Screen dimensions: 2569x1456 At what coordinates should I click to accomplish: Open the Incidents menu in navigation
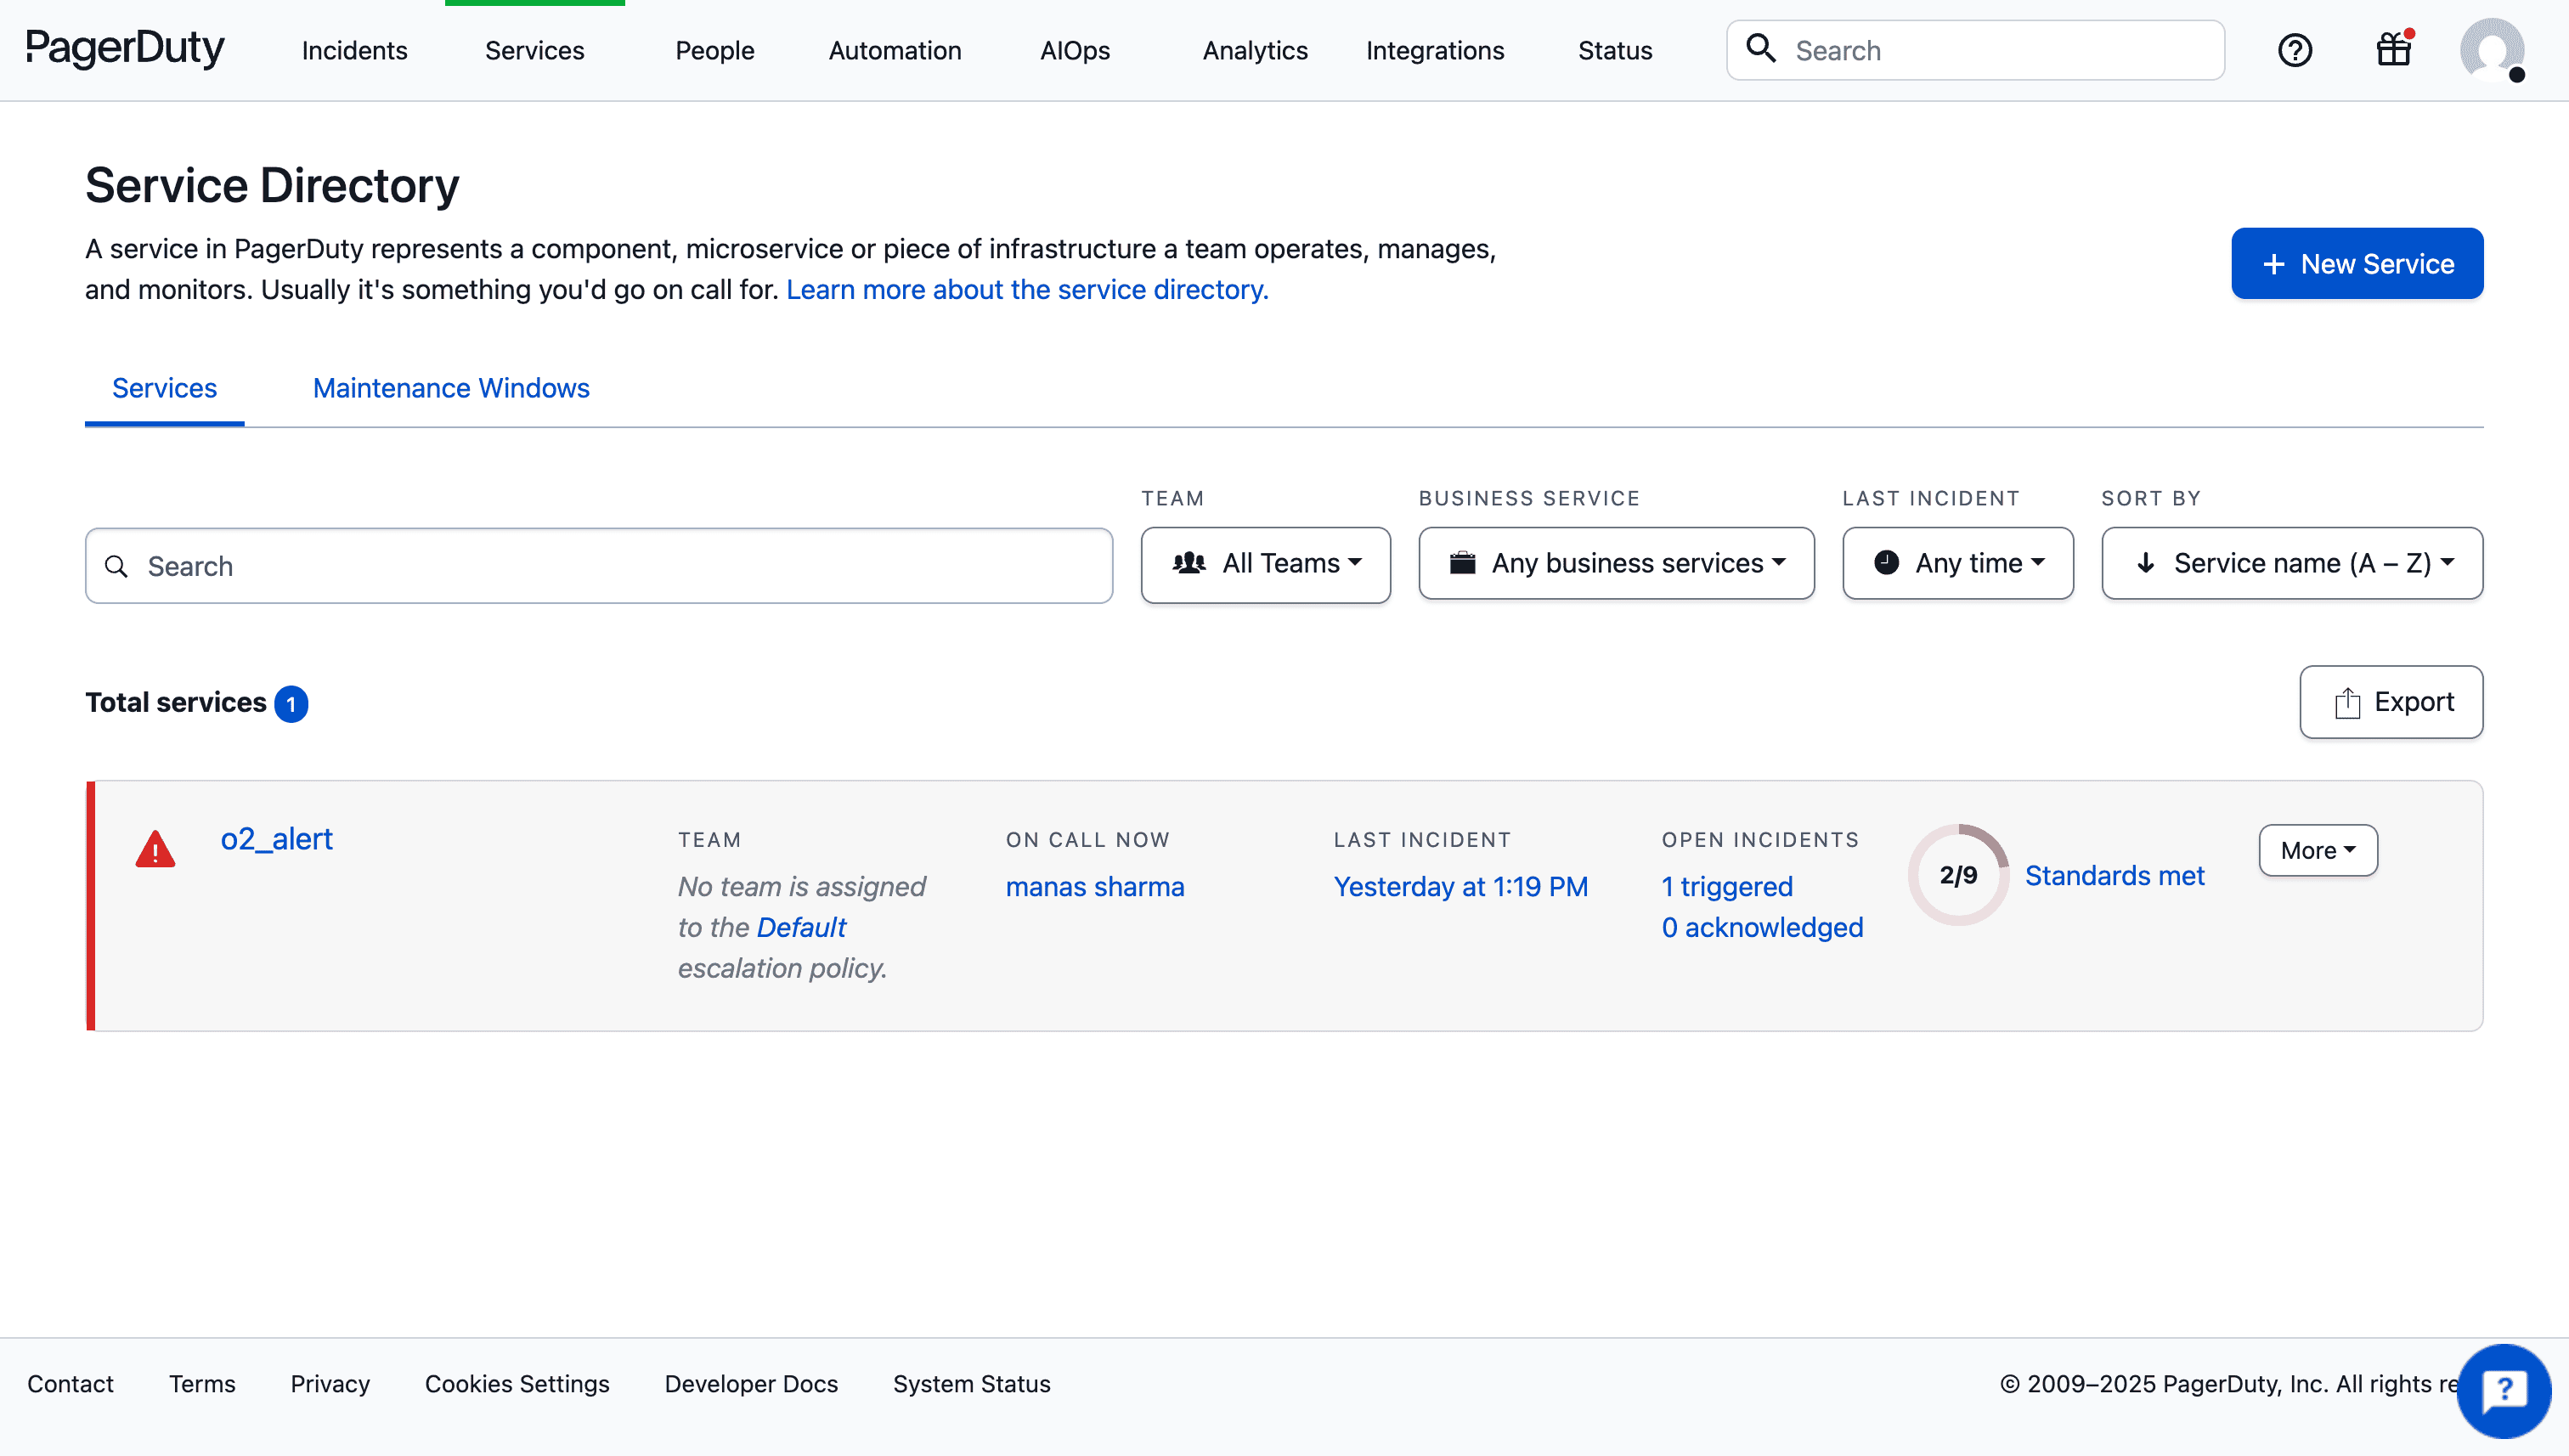pyautogui.click(x=354, y=51)
